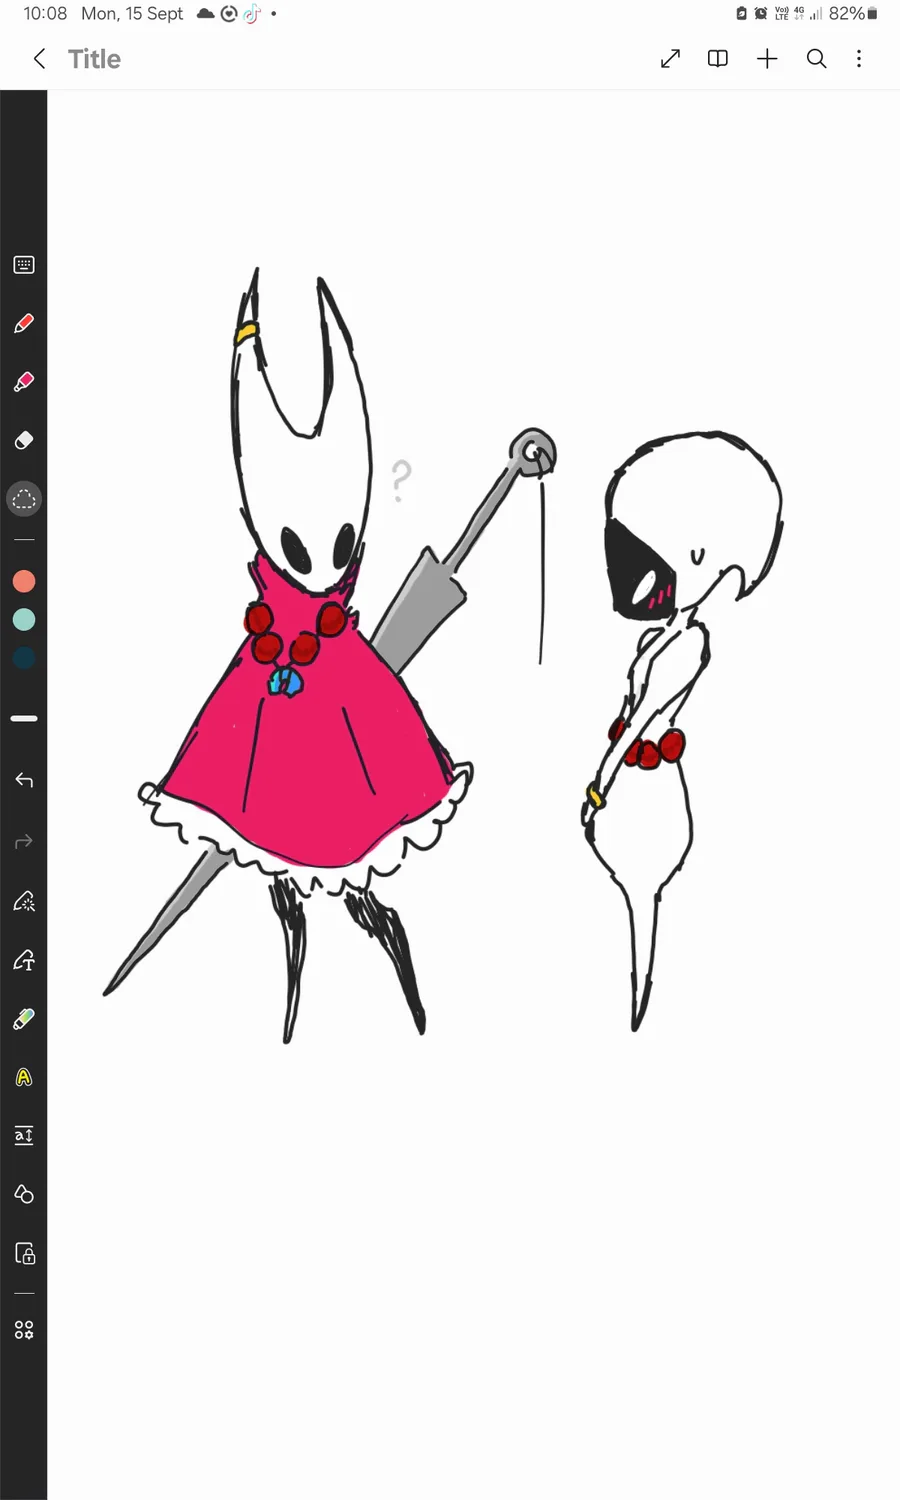
Task: Open the more options three-dot menu
Action: coord(859,59)
